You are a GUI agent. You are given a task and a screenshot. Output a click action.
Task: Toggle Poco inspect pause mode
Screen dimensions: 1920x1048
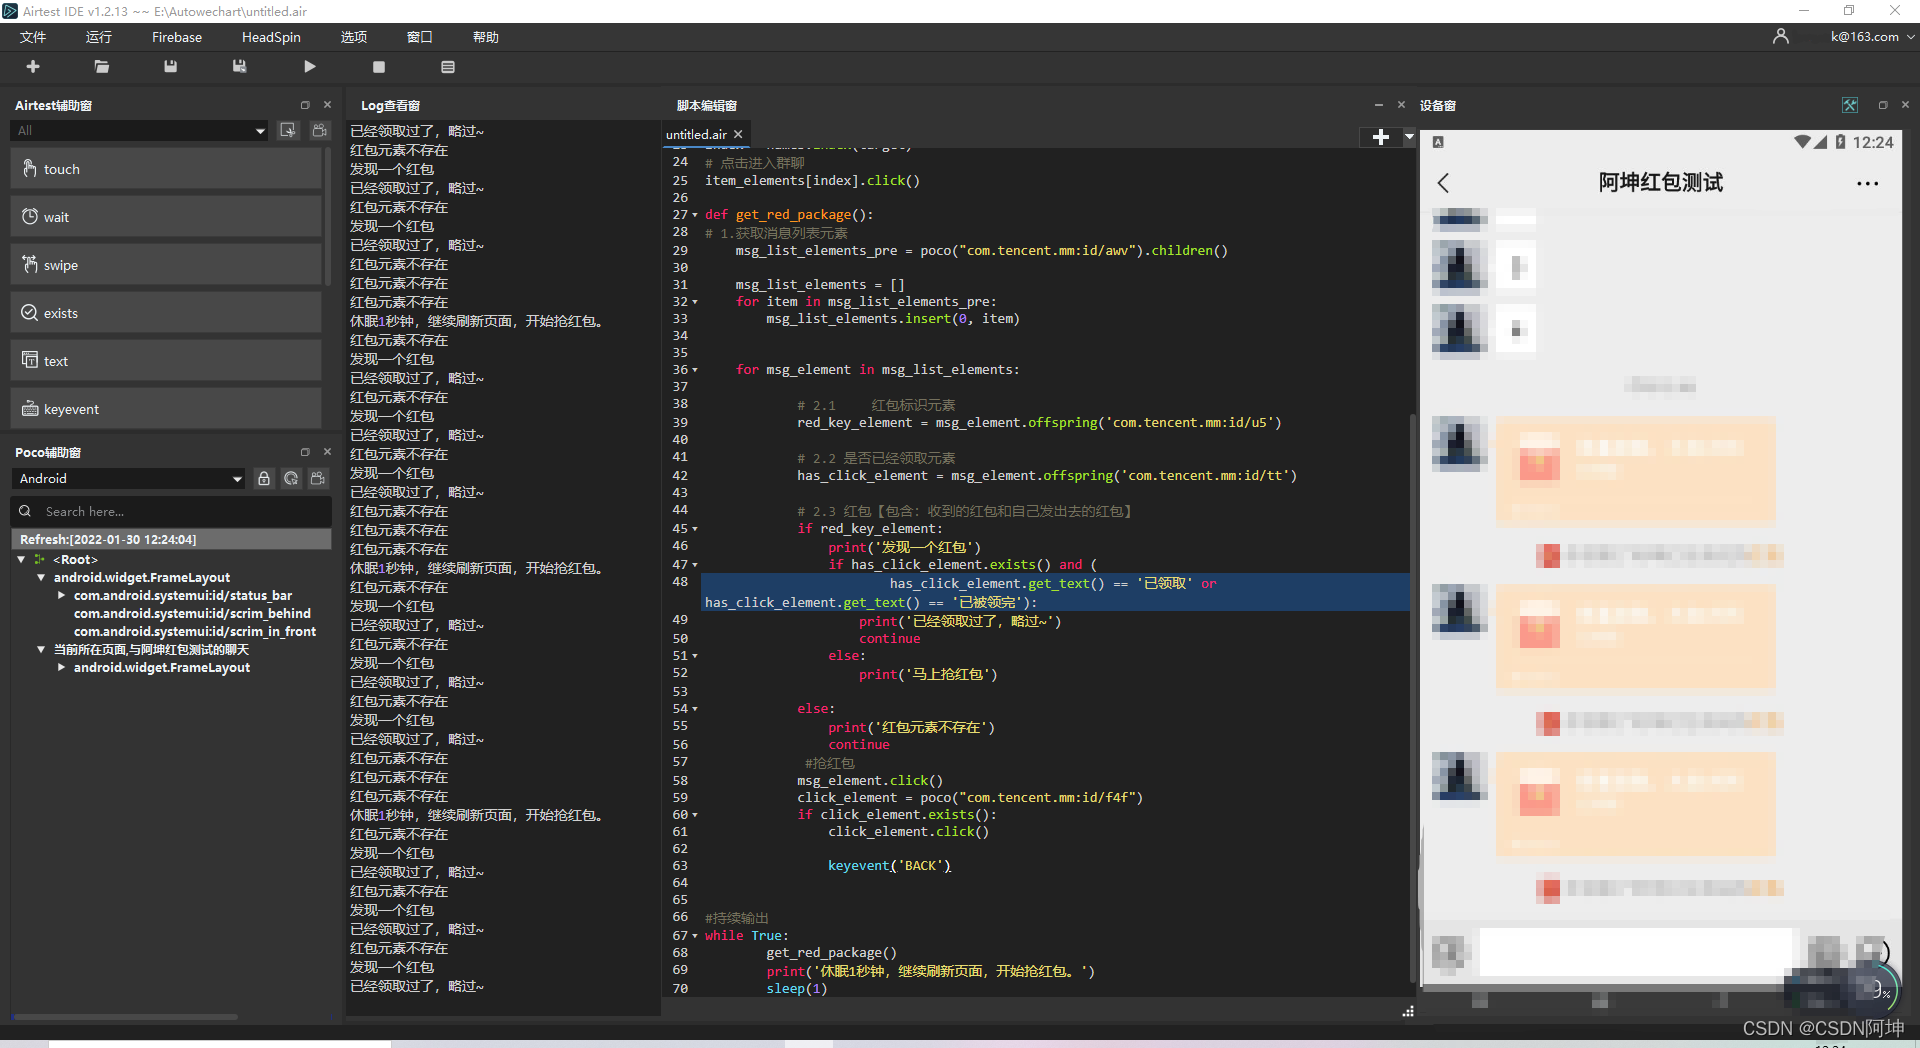[291, 479]
